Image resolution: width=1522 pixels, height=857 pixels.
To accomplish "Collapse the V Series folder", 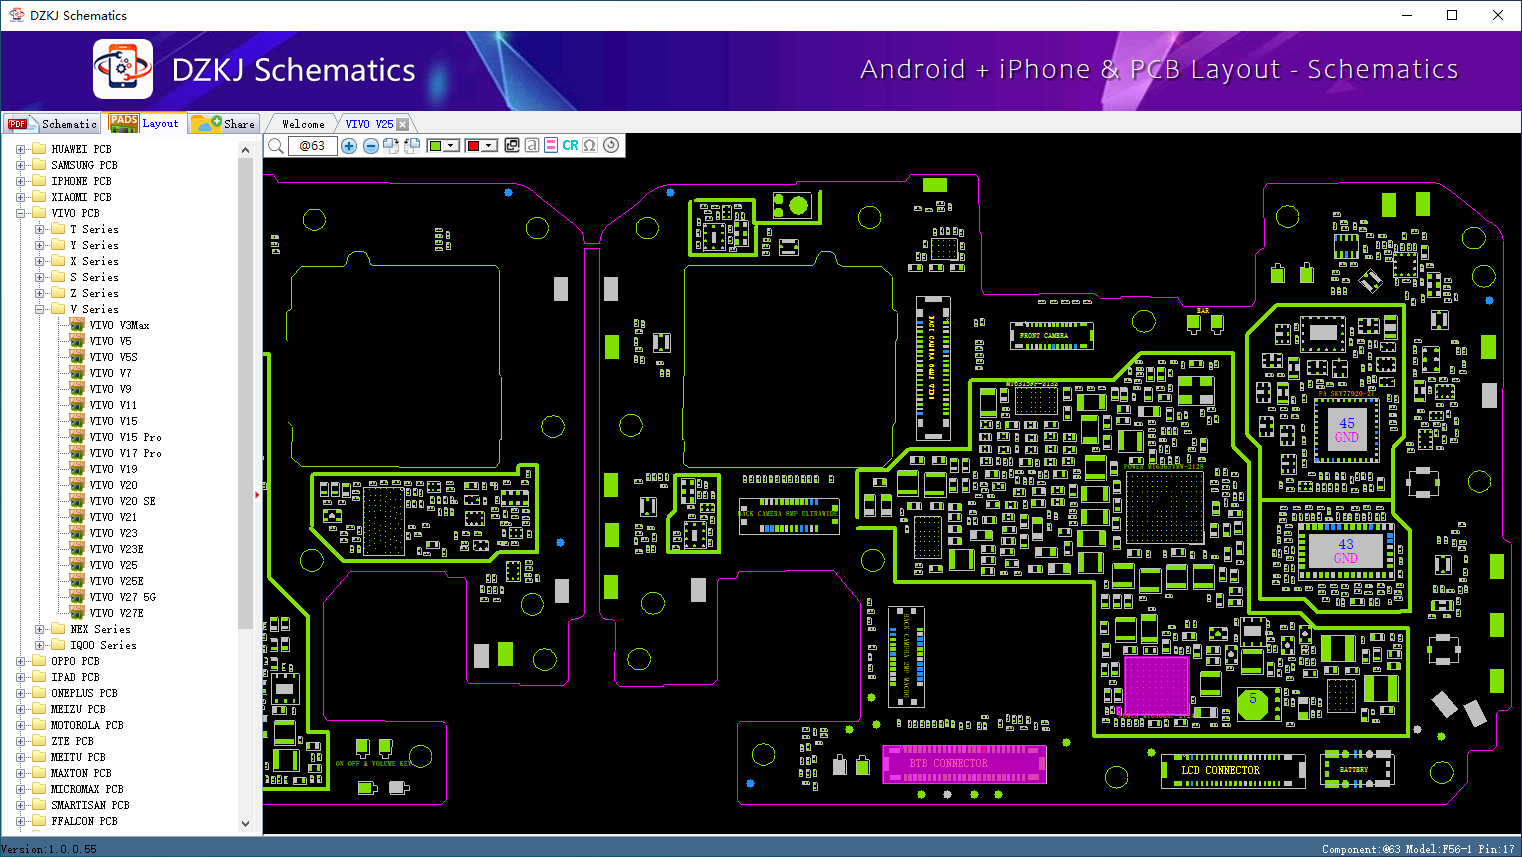I will (39, 309).
